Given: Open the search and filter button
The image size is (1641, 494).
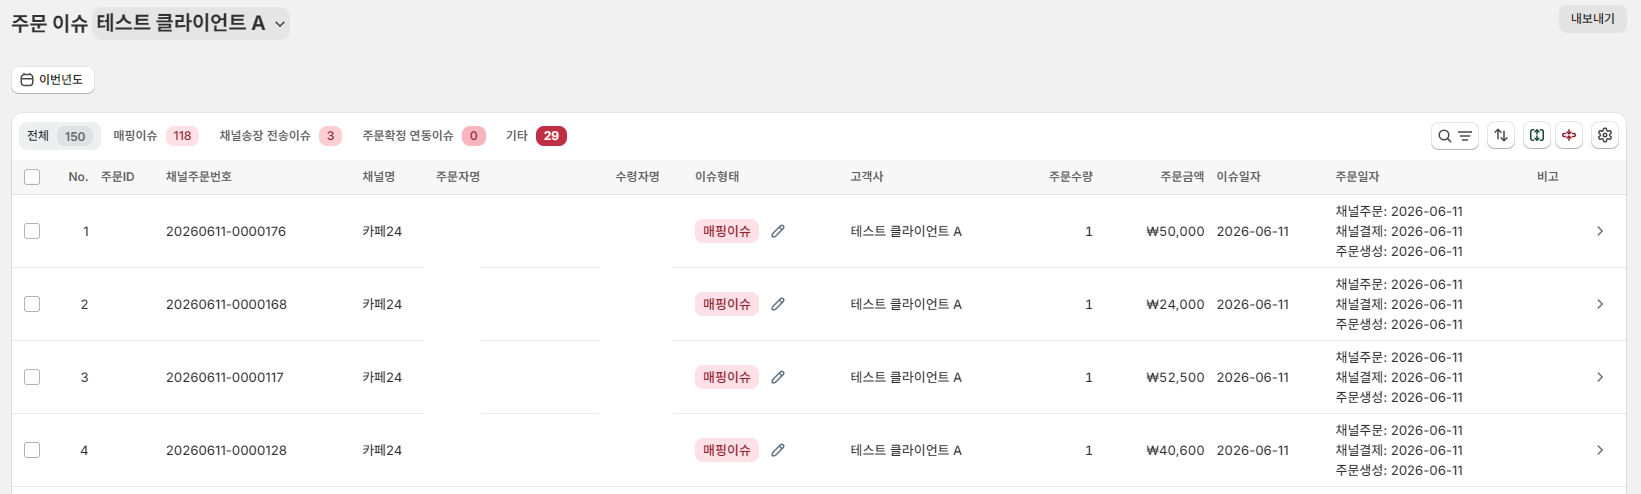Looking at the screenshot, I should (x=1455, y=136).
